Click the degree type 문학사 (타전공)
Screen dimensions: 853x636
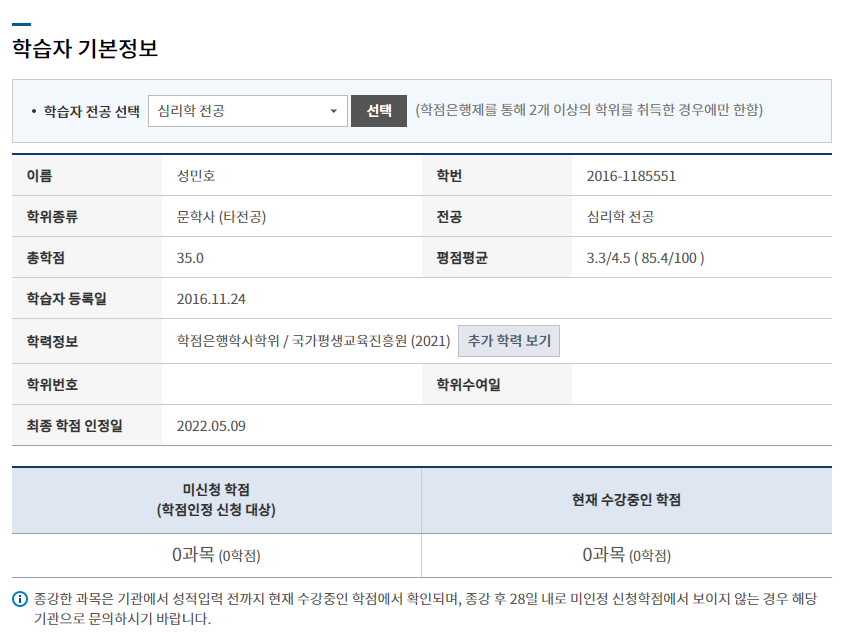click(221, 217)
